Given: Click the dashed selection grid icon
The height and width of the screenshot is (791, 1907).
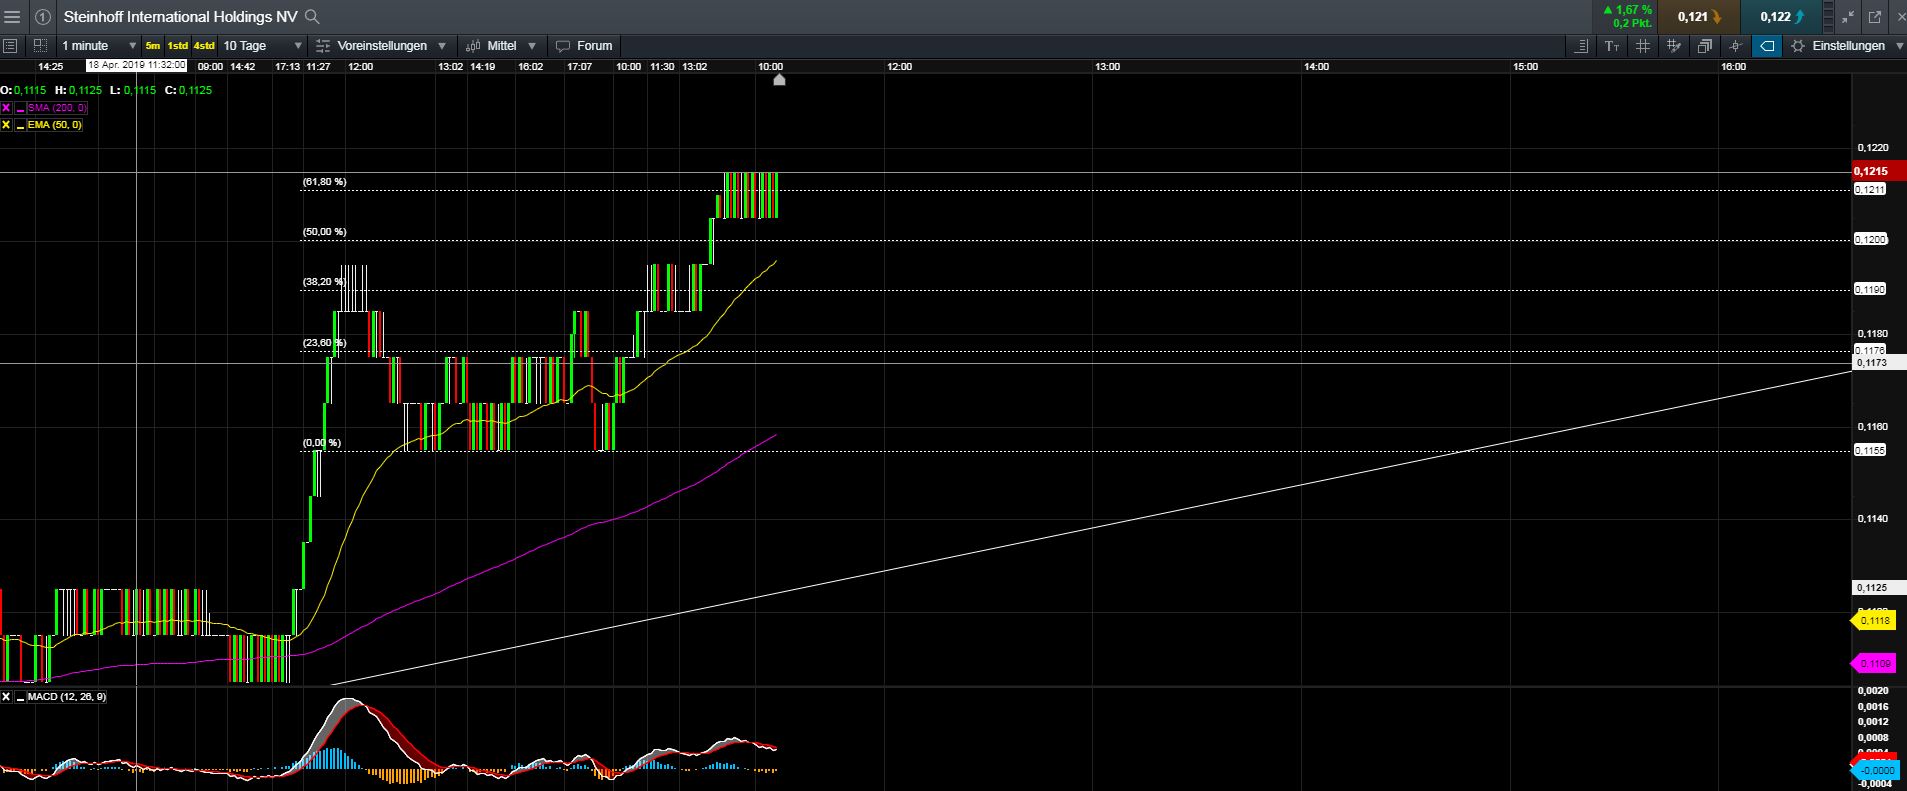Looking at the screenshot, I should tap(40, 46).
